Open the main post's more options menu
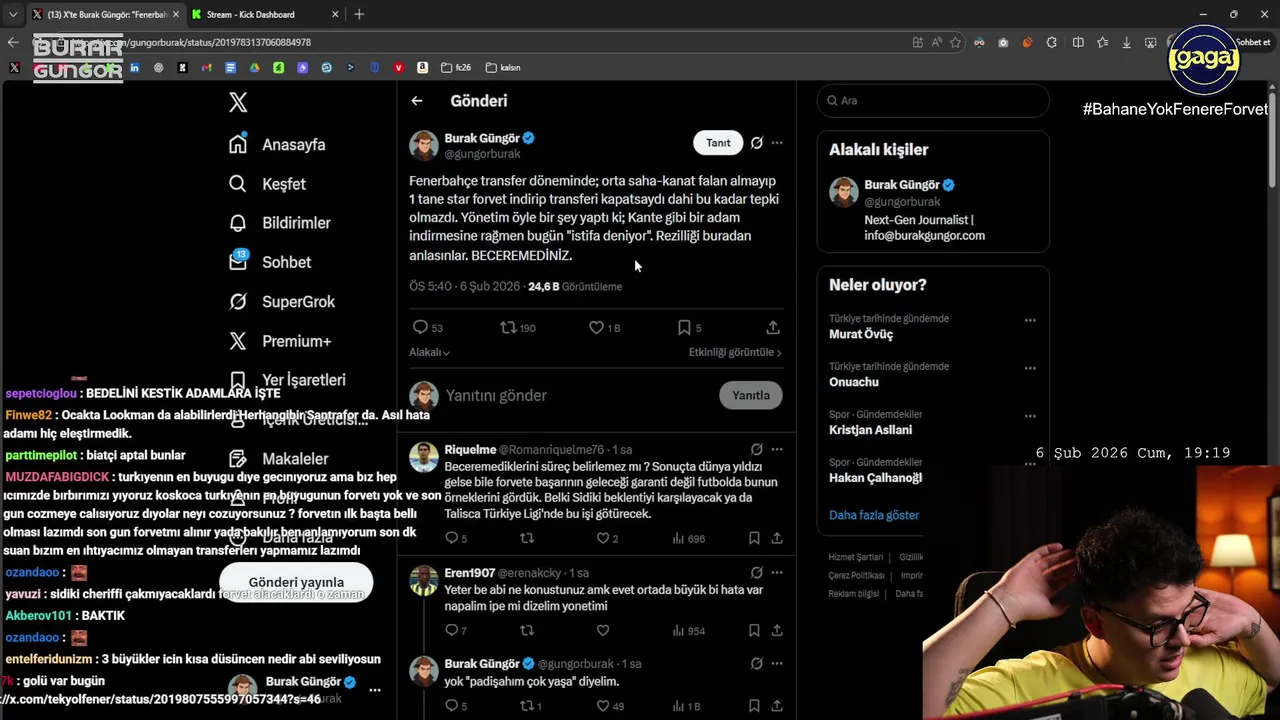1280x720 pixels. tap(777, 143)
